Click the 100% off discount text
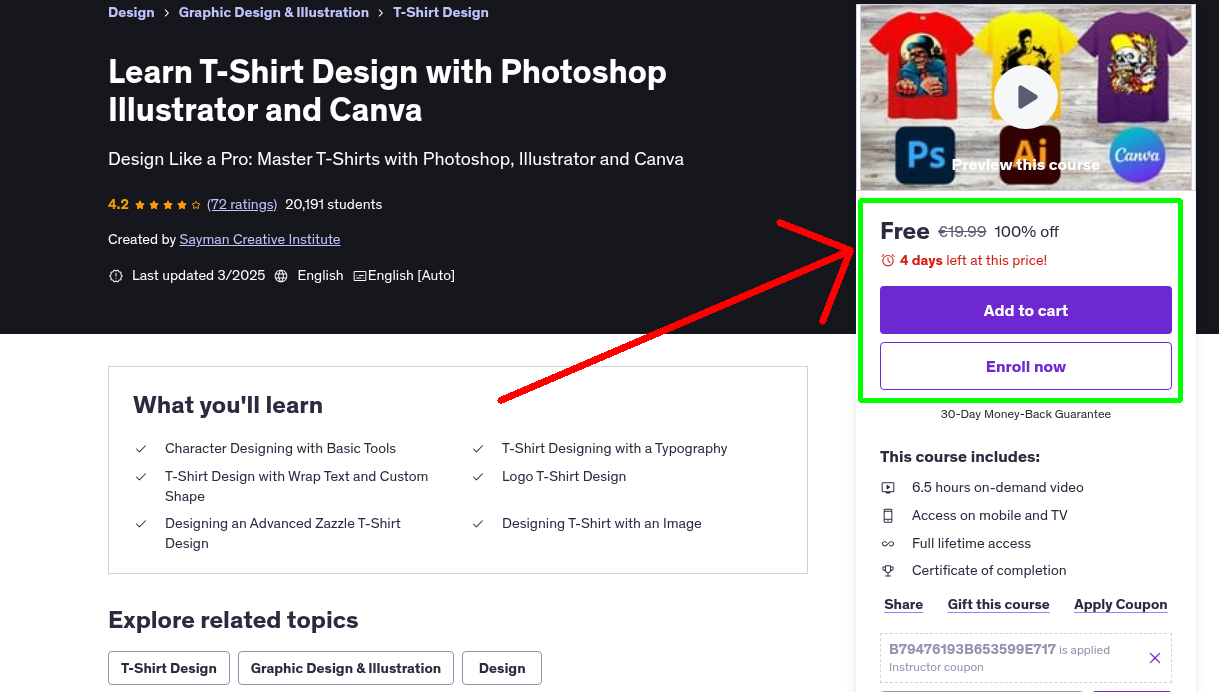The image size is (1219, 692). pos(1027,232)
